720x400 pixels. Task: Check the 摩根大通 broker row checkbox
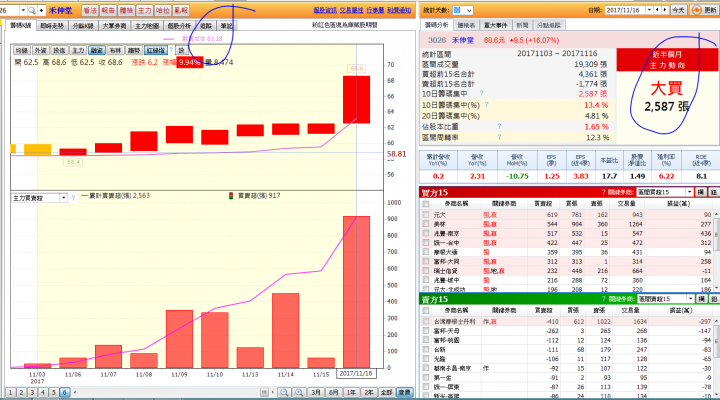pyautogui.click(x=426, y=252)
